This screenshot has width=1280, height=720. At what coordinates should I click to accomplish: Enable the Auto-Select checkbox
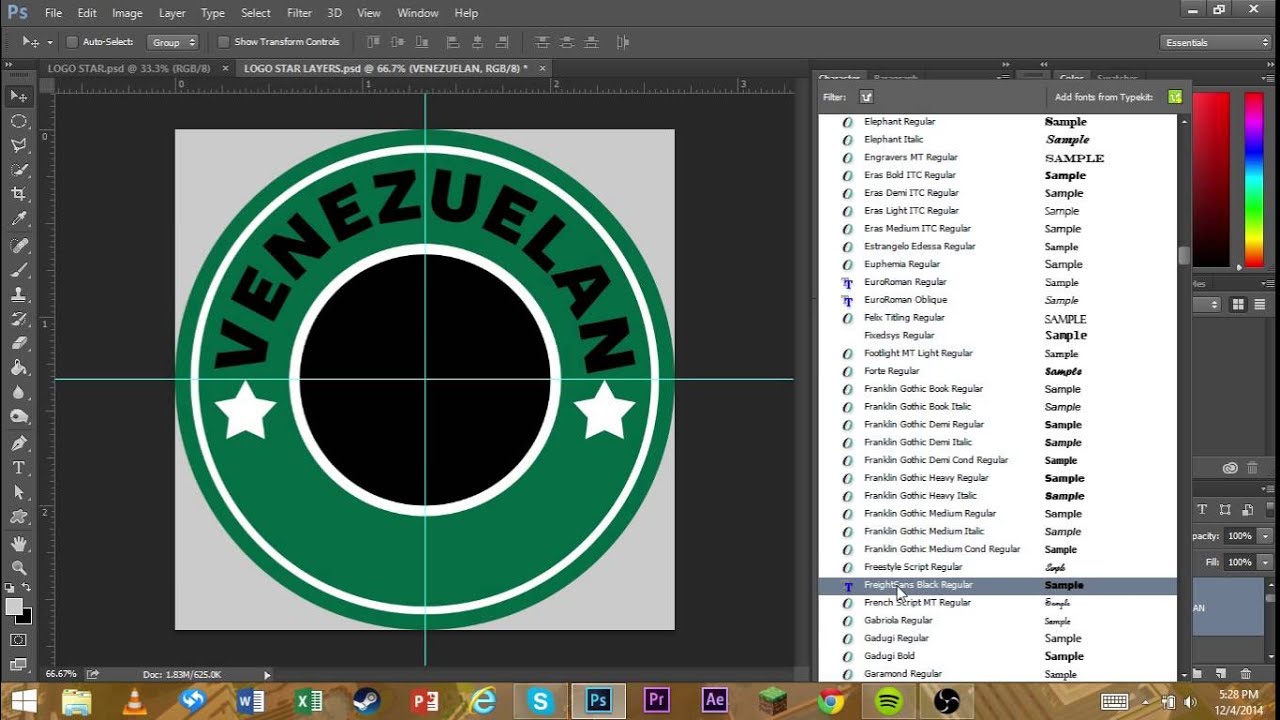(72, 42)
